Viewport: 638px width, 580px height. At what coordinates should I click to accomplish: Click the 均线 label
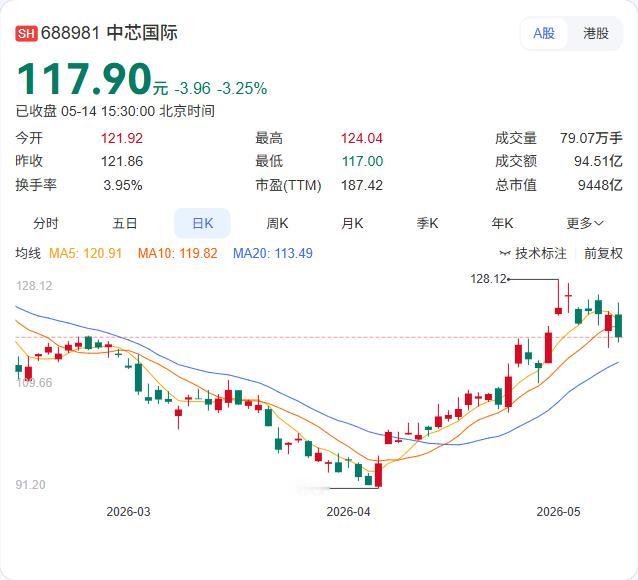pyautogui.click(x=28, y=253)
